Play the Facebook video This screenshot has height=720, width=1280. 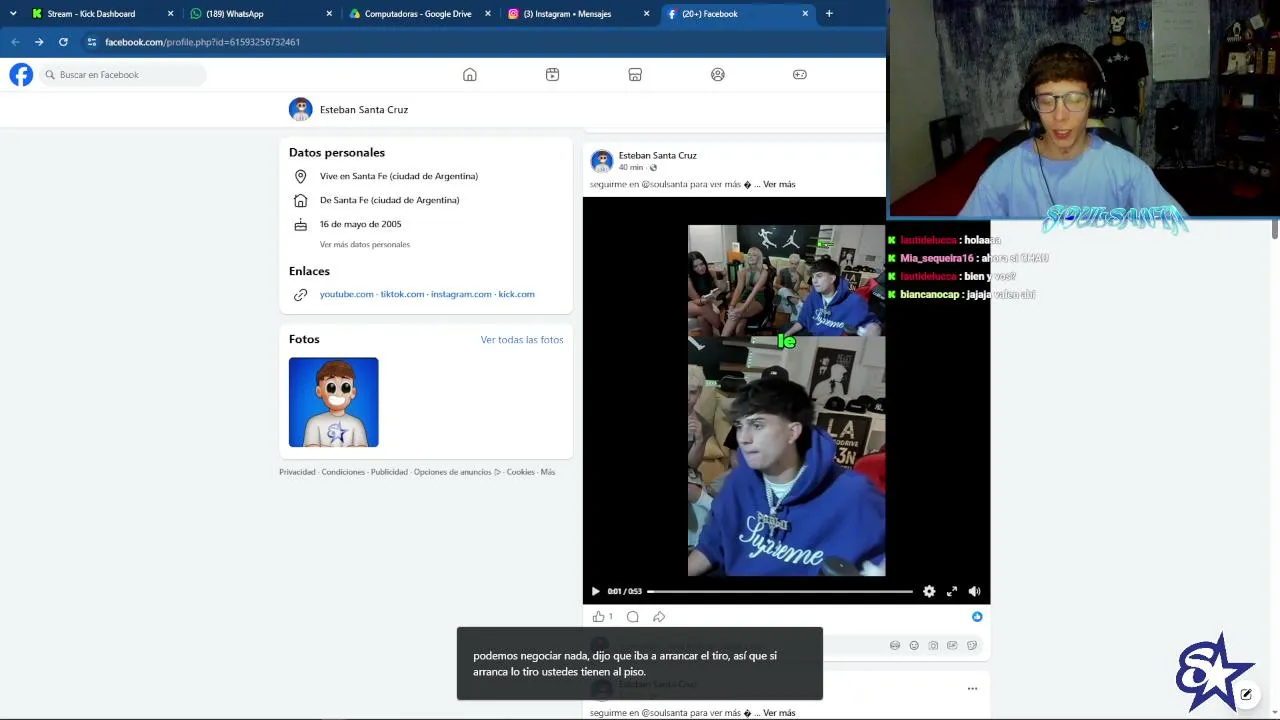[596, 591]
